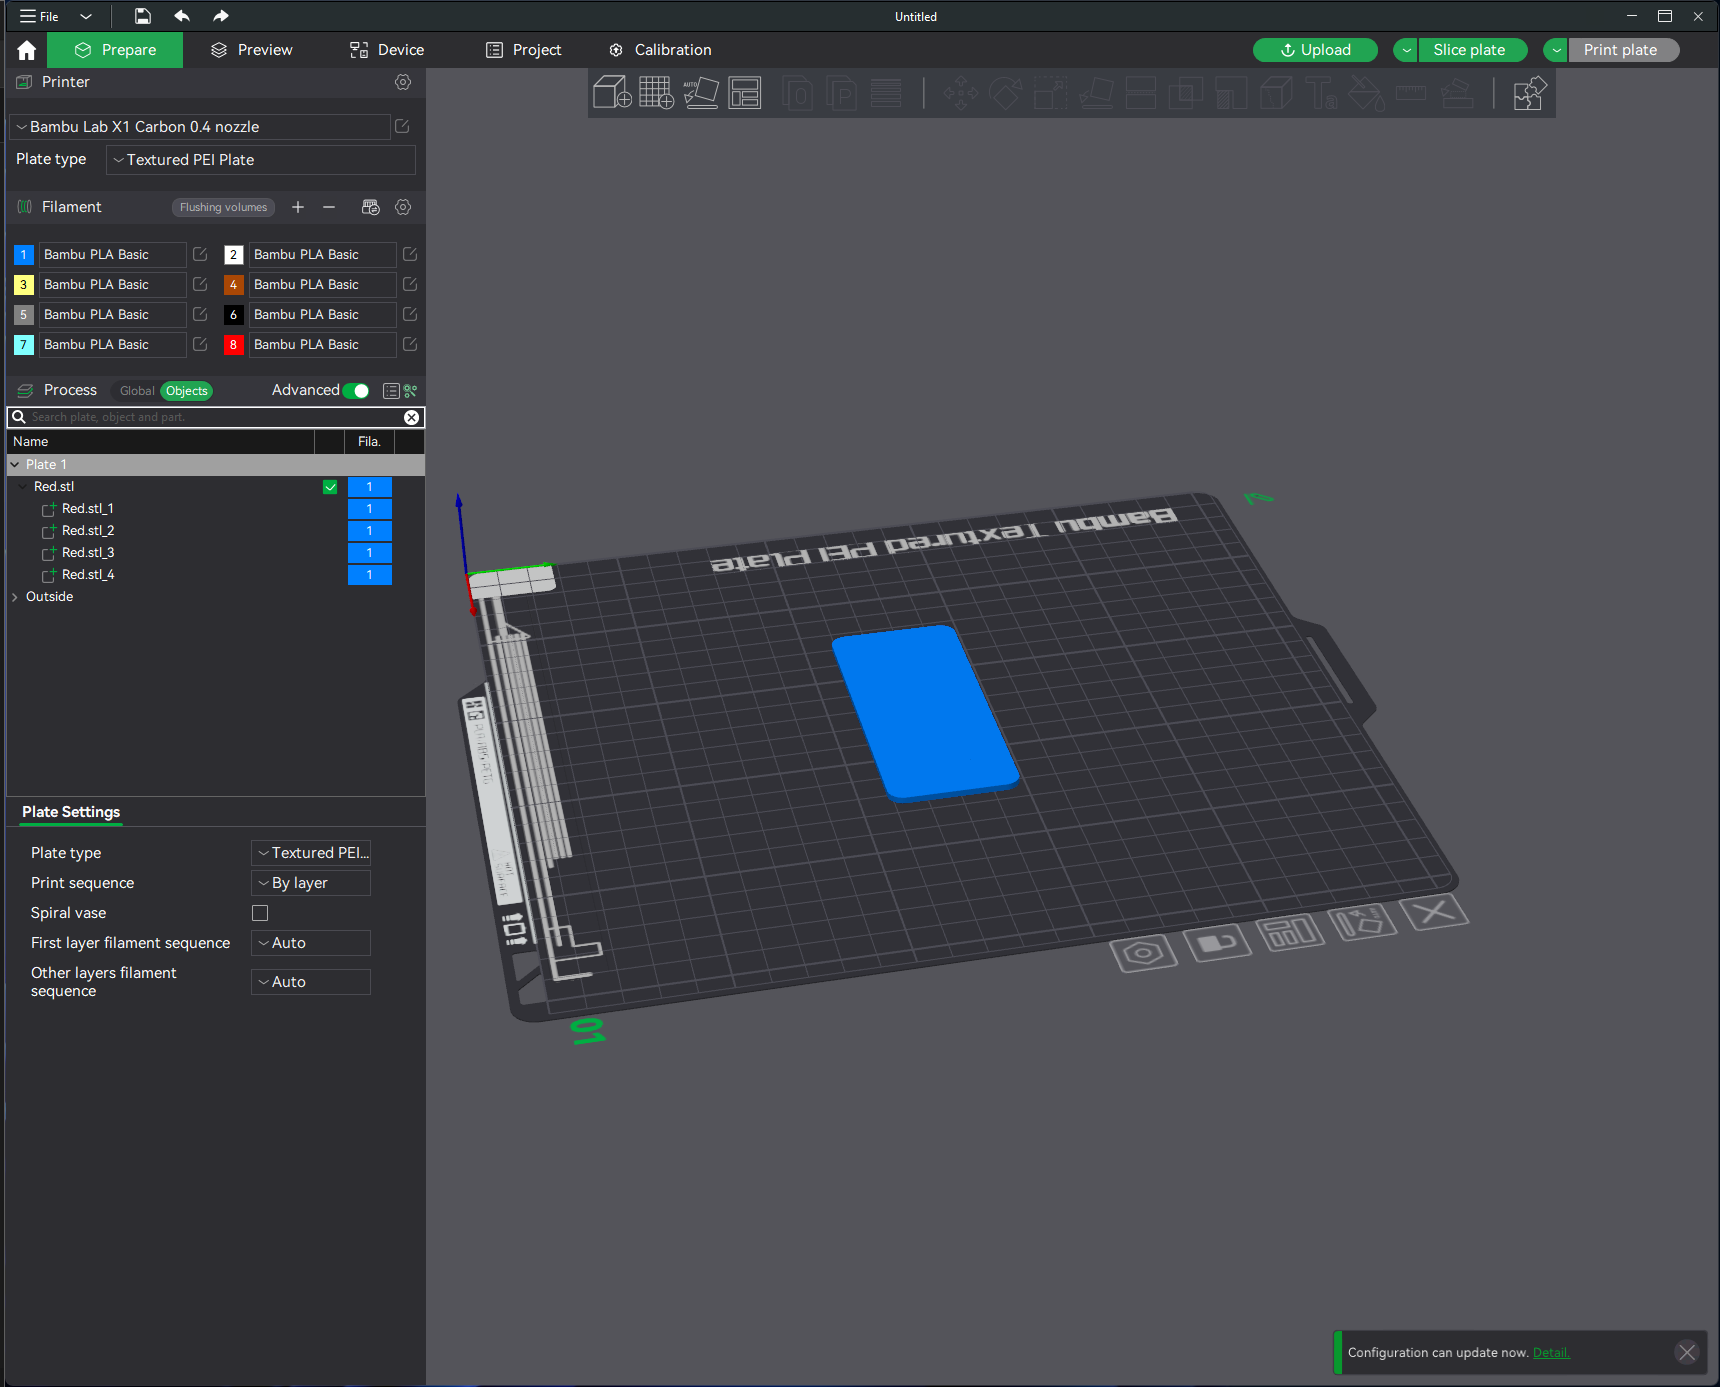Open Assembly view icon at toolbar end
Image resolution: width=1720 pixels, height=1387 pixels.
click(x=1530, y=94)
